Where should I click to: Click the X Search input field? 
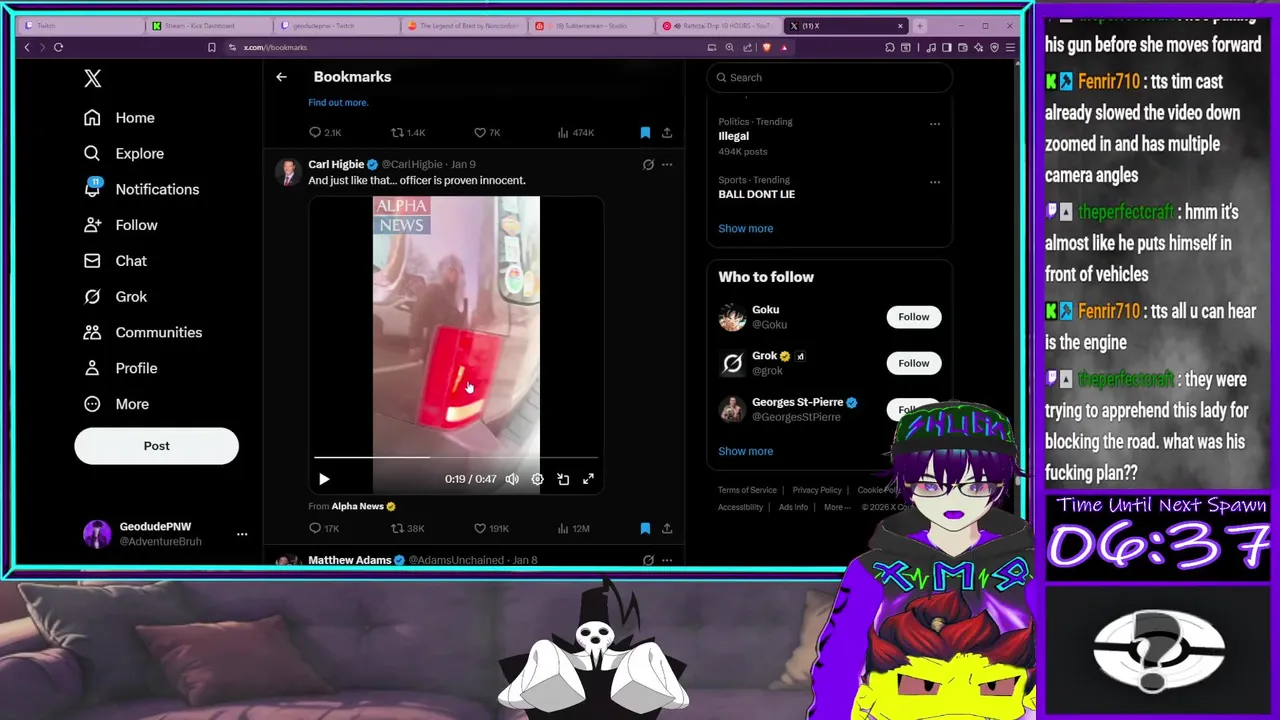[829, 77]
